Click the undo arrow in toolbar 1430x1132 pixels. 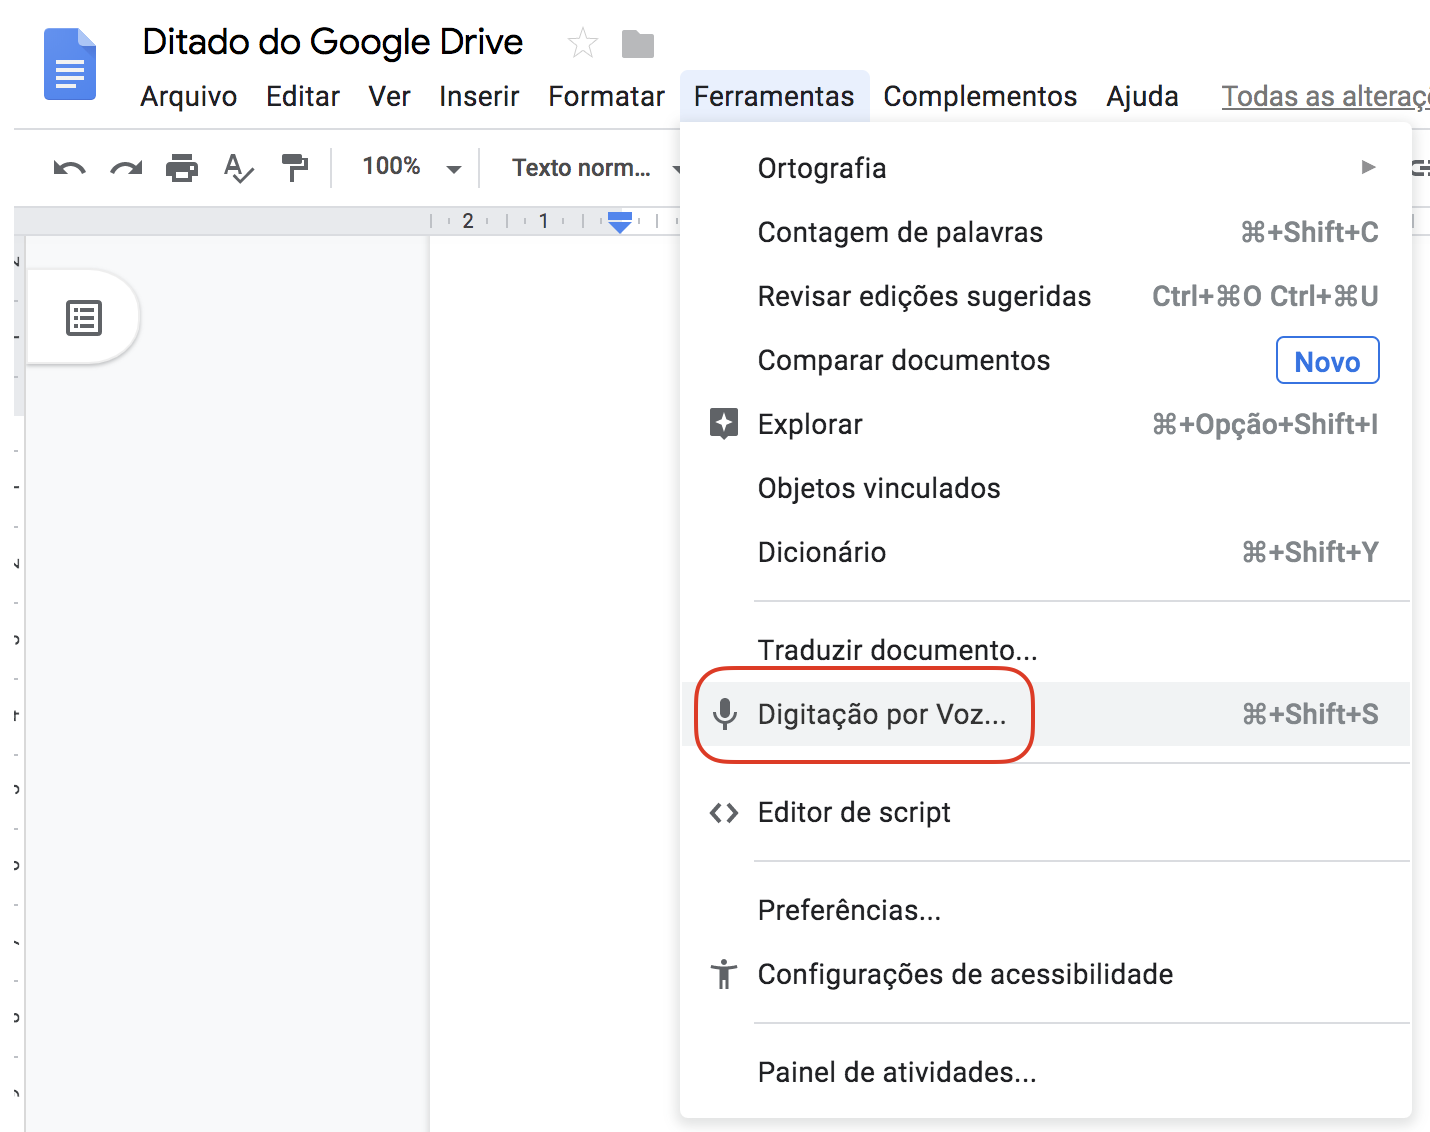click(x=69, y=168)
